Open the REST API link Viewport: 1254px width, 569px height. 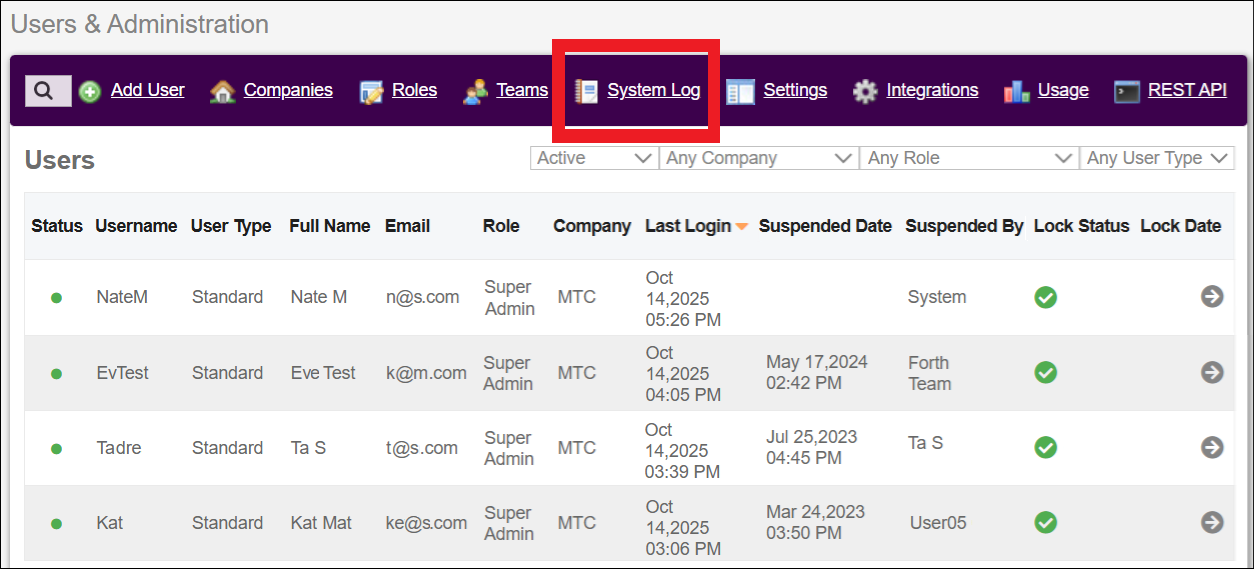click(1187, 90)
